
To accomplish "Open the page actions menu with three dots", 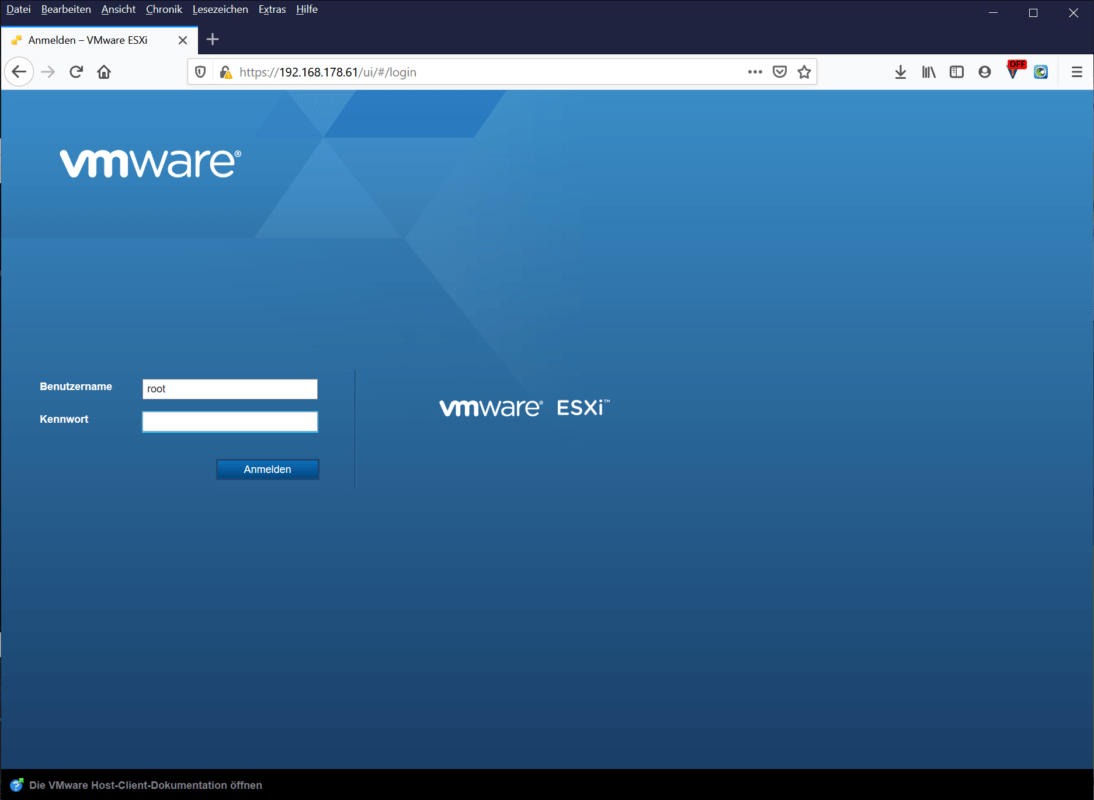I will click(x=755, y=71).
